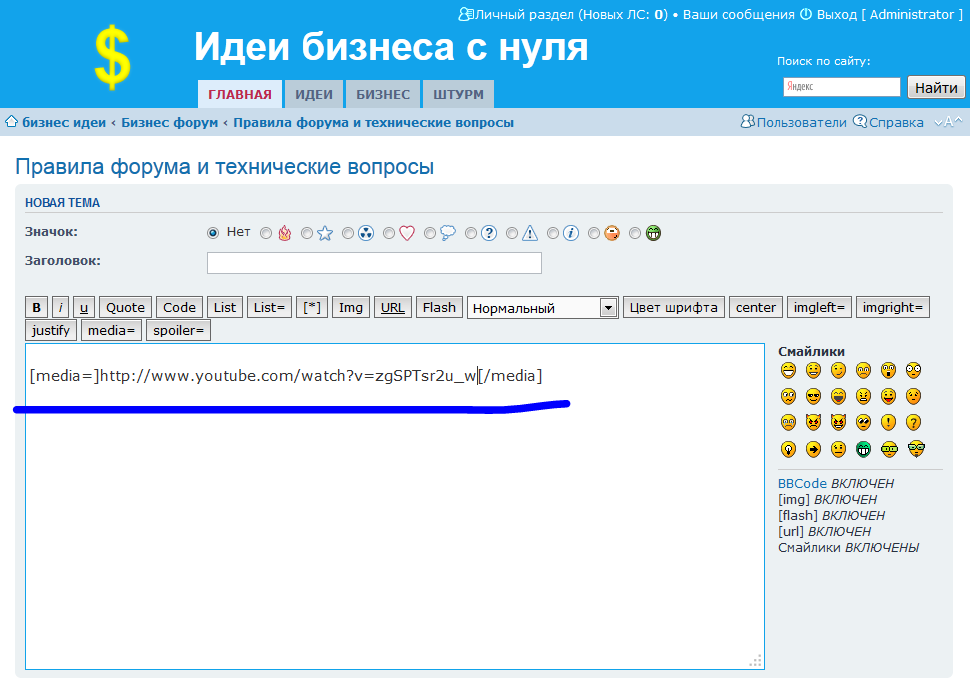Open the ШТУРМ tab
Image resolution: width=970 pixels, height=682 pixels.
tap(458, 94)
